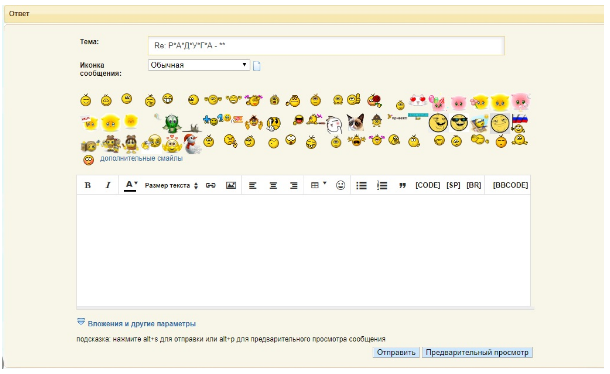
Task: Insert the big toothy grin smiley
Action: click(168, 98)
